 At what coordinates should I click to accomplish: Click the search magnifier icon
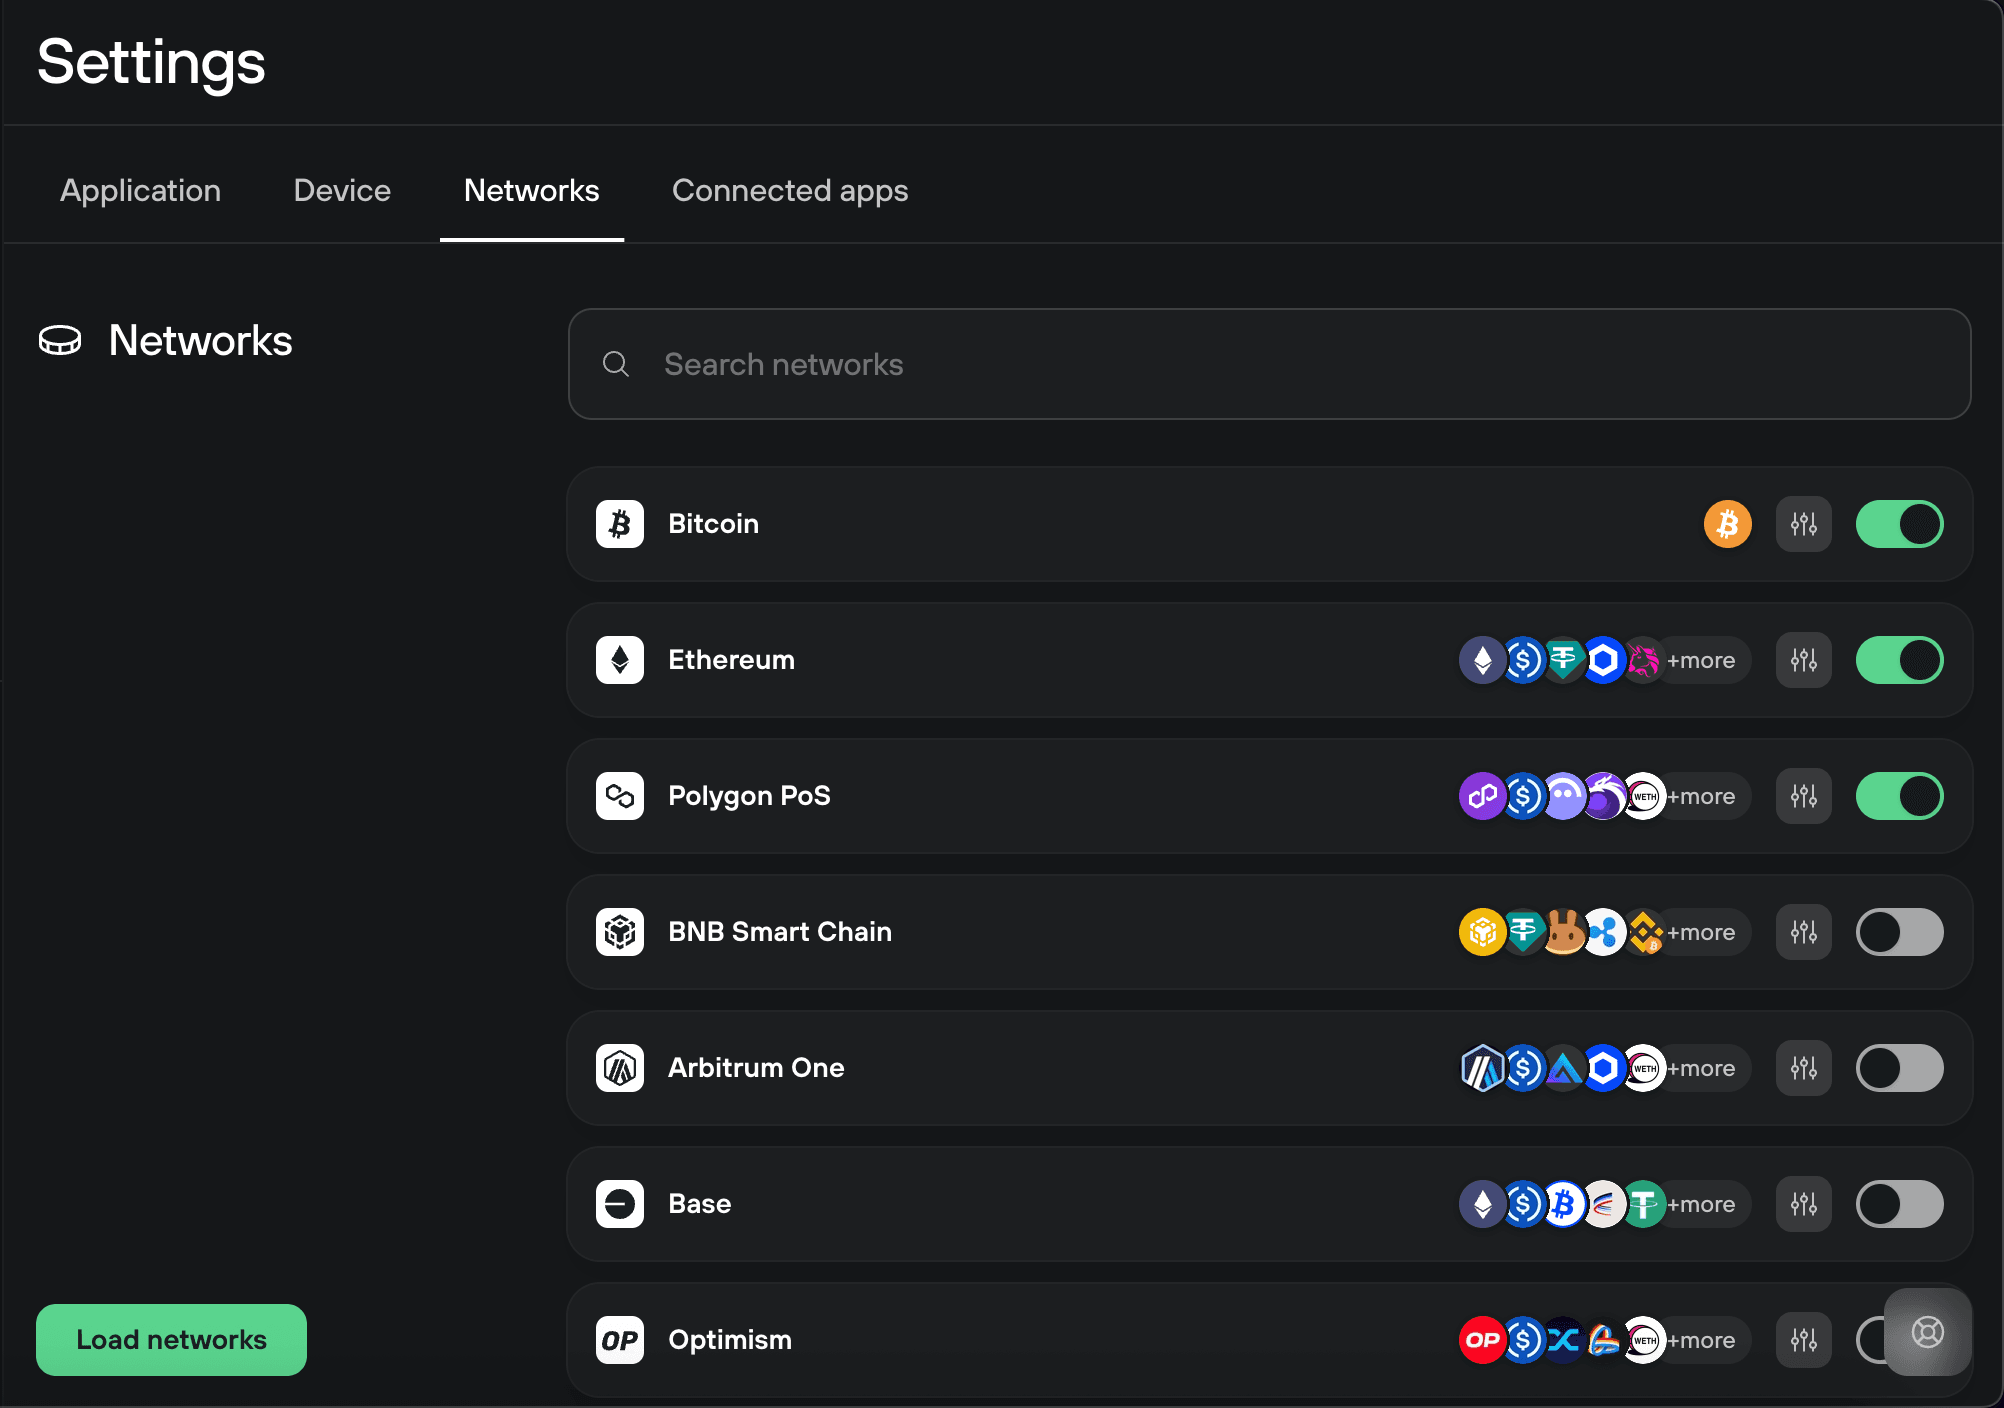click(616, 364)
